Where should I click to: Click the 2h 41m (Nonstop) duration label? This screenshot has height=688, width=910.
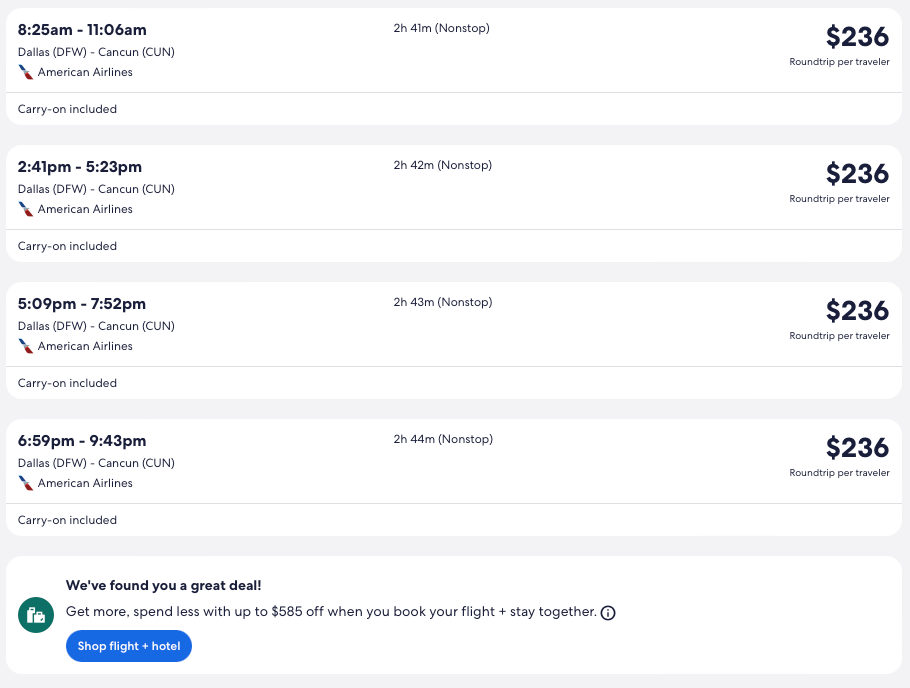coord(441,28)
